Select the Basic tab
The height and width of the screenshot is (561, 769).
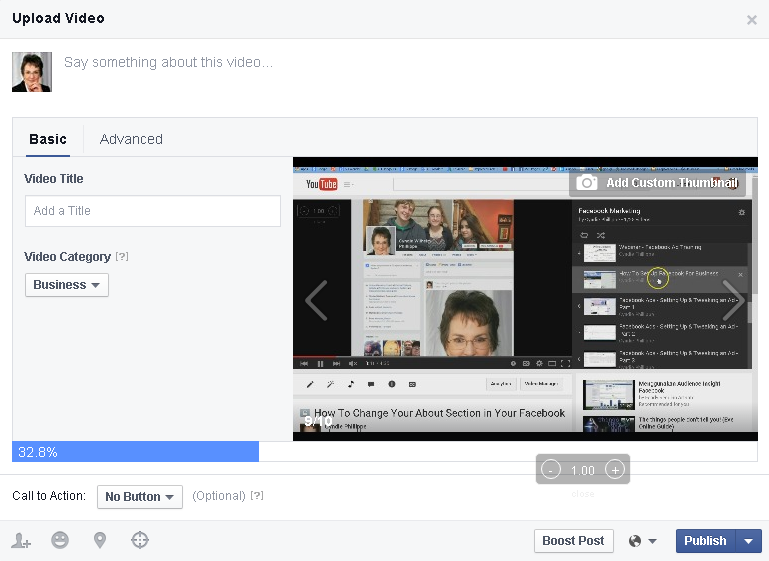(x=48, y=139)
